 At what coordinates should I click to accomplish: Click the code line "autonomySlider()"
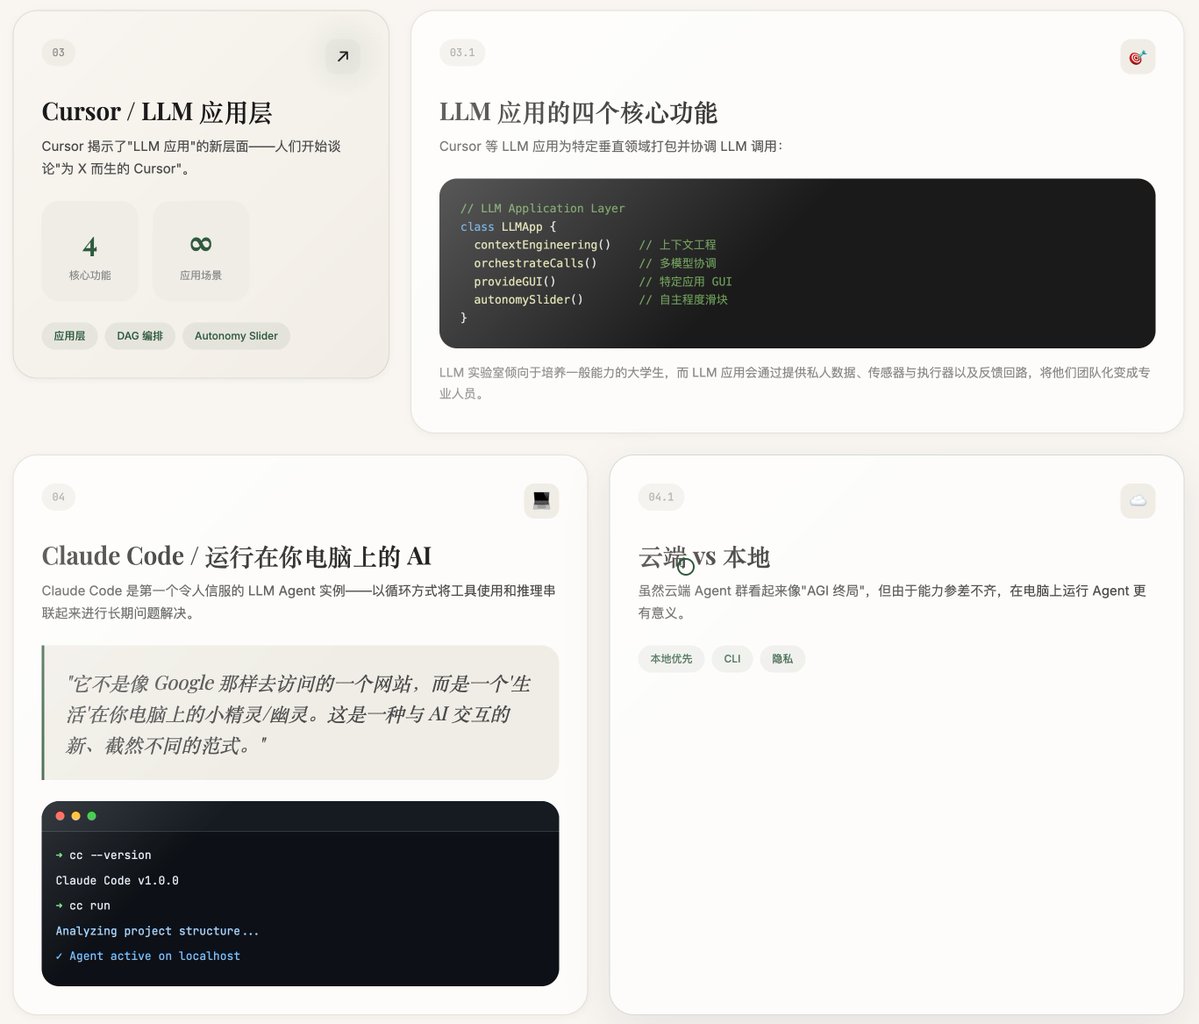[528, 300]
